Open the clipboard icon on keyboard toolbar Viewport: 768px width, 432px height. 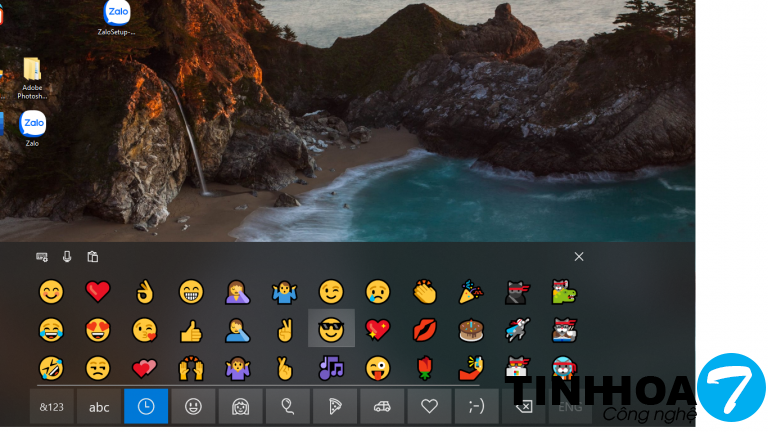coord(92,257)
